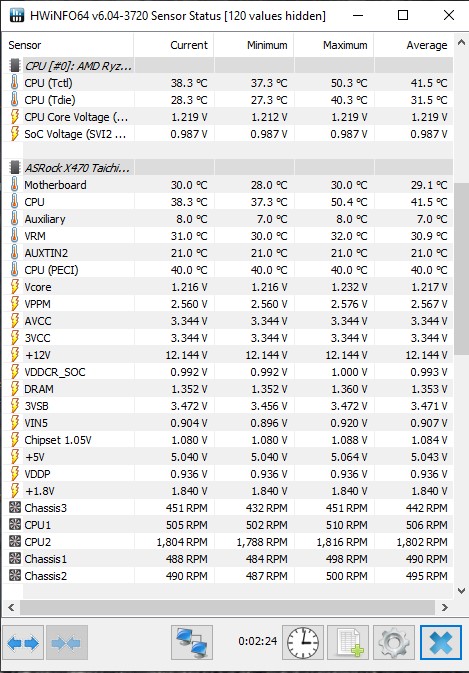Click fan icon beside Chassis2
469x673 pixels.
pyautogui.click(x=15, y=576)
